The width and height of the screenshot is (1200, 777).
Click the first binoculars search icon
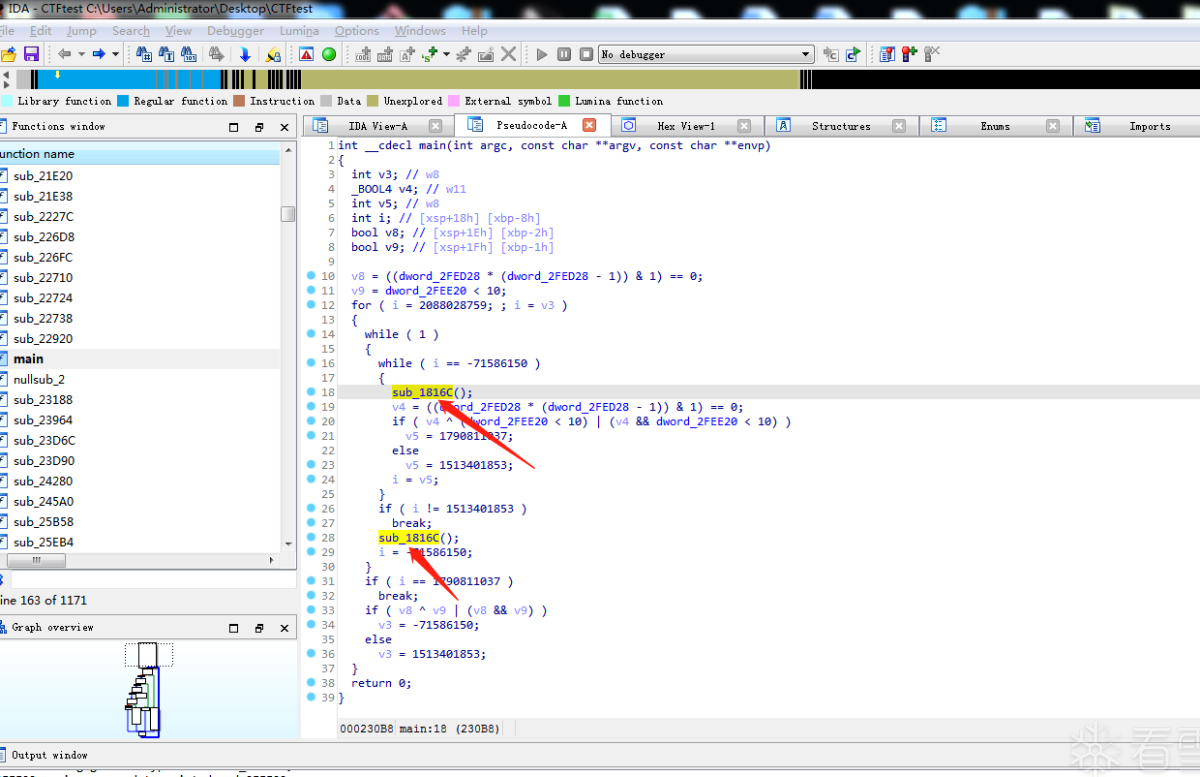[144, 54]
